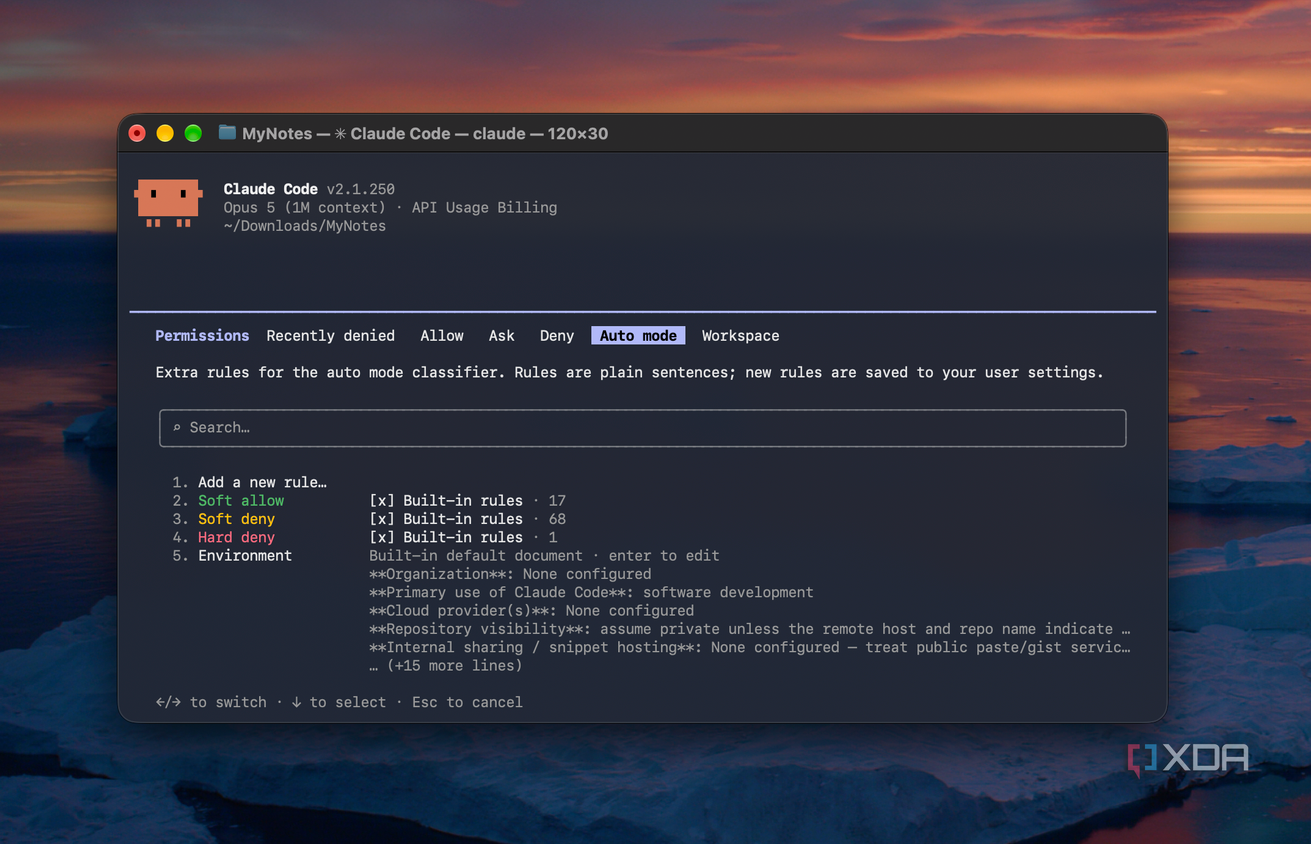
Task: Open the Deny tab
Action: coord(557,336)
